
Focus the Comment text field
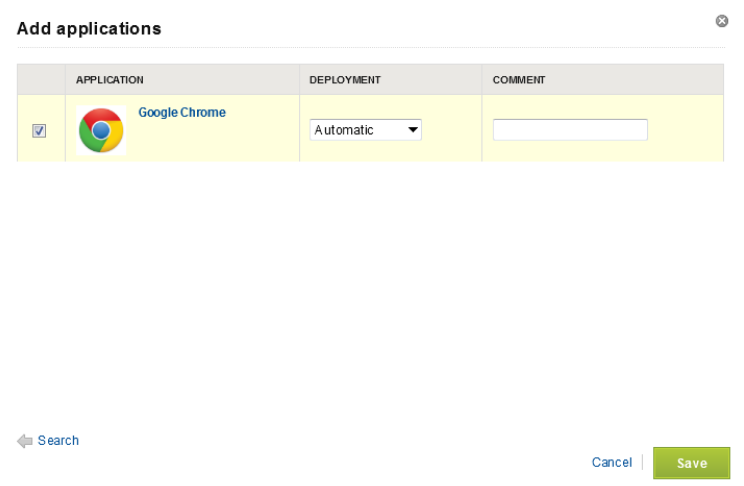pyautogui.click(x=570, y=130)
